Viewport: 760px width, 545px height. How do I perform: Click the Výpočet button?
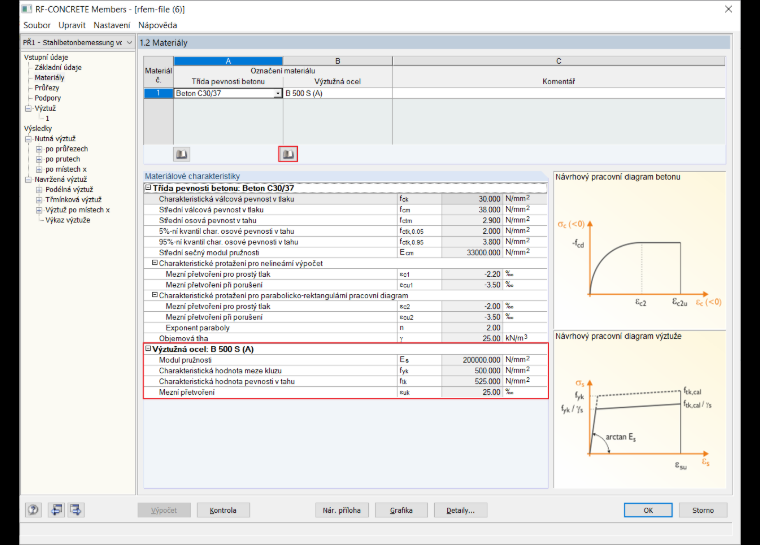(x=164, y=510)
